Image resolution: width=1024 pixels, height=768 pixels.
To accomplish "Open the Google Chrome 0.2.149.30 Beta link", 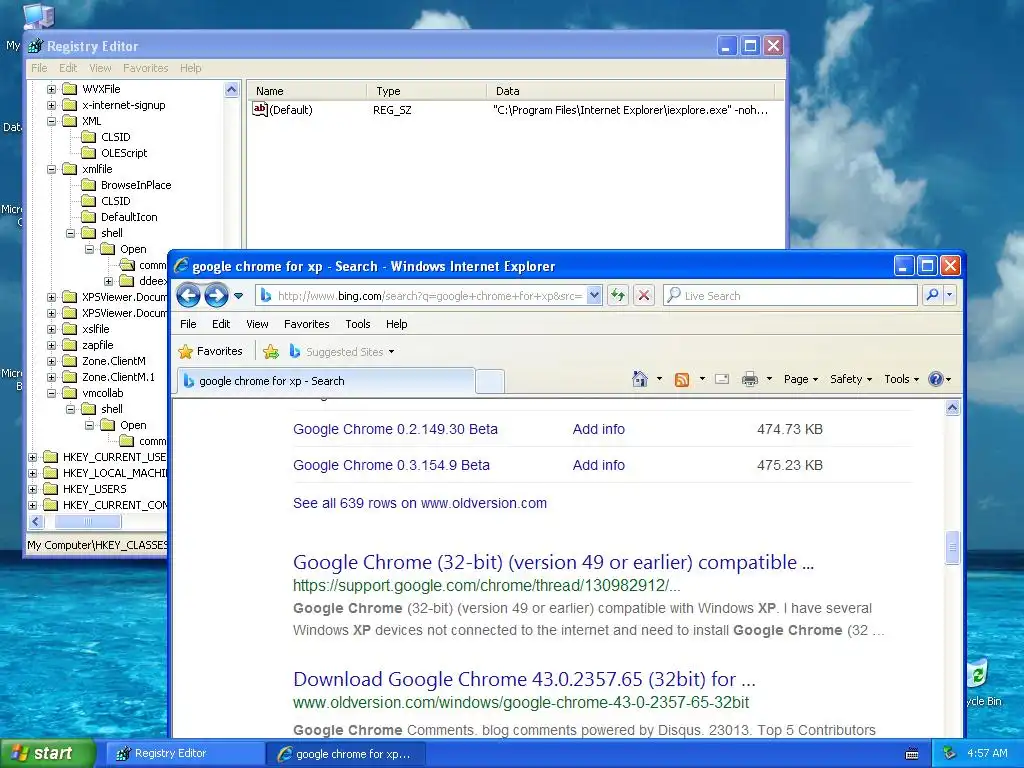I will (395, 429).
